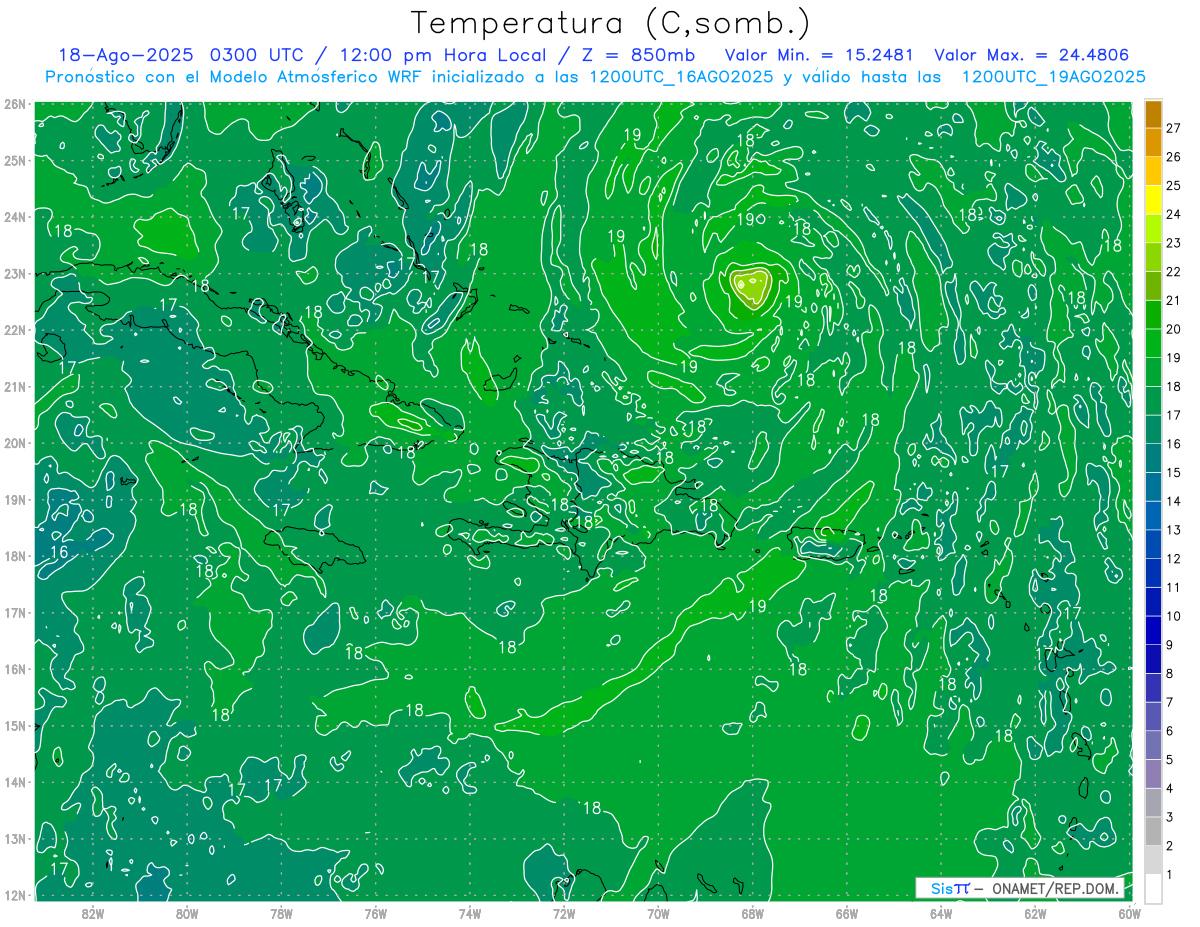Click the 66W longitude axis label
Viewport: 1200px width, 927px height.
pyautogui.click(x=846, y=913)
